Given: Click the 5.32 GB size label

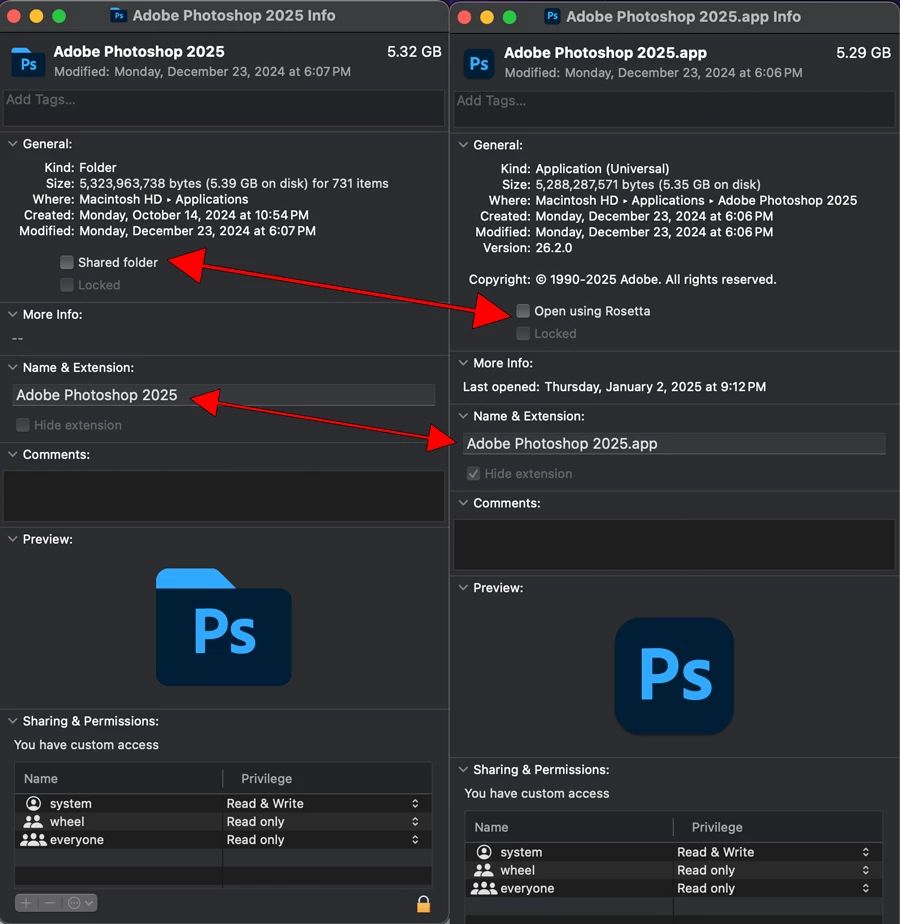Looking at the screenshot, I should [x=414, y=52].
